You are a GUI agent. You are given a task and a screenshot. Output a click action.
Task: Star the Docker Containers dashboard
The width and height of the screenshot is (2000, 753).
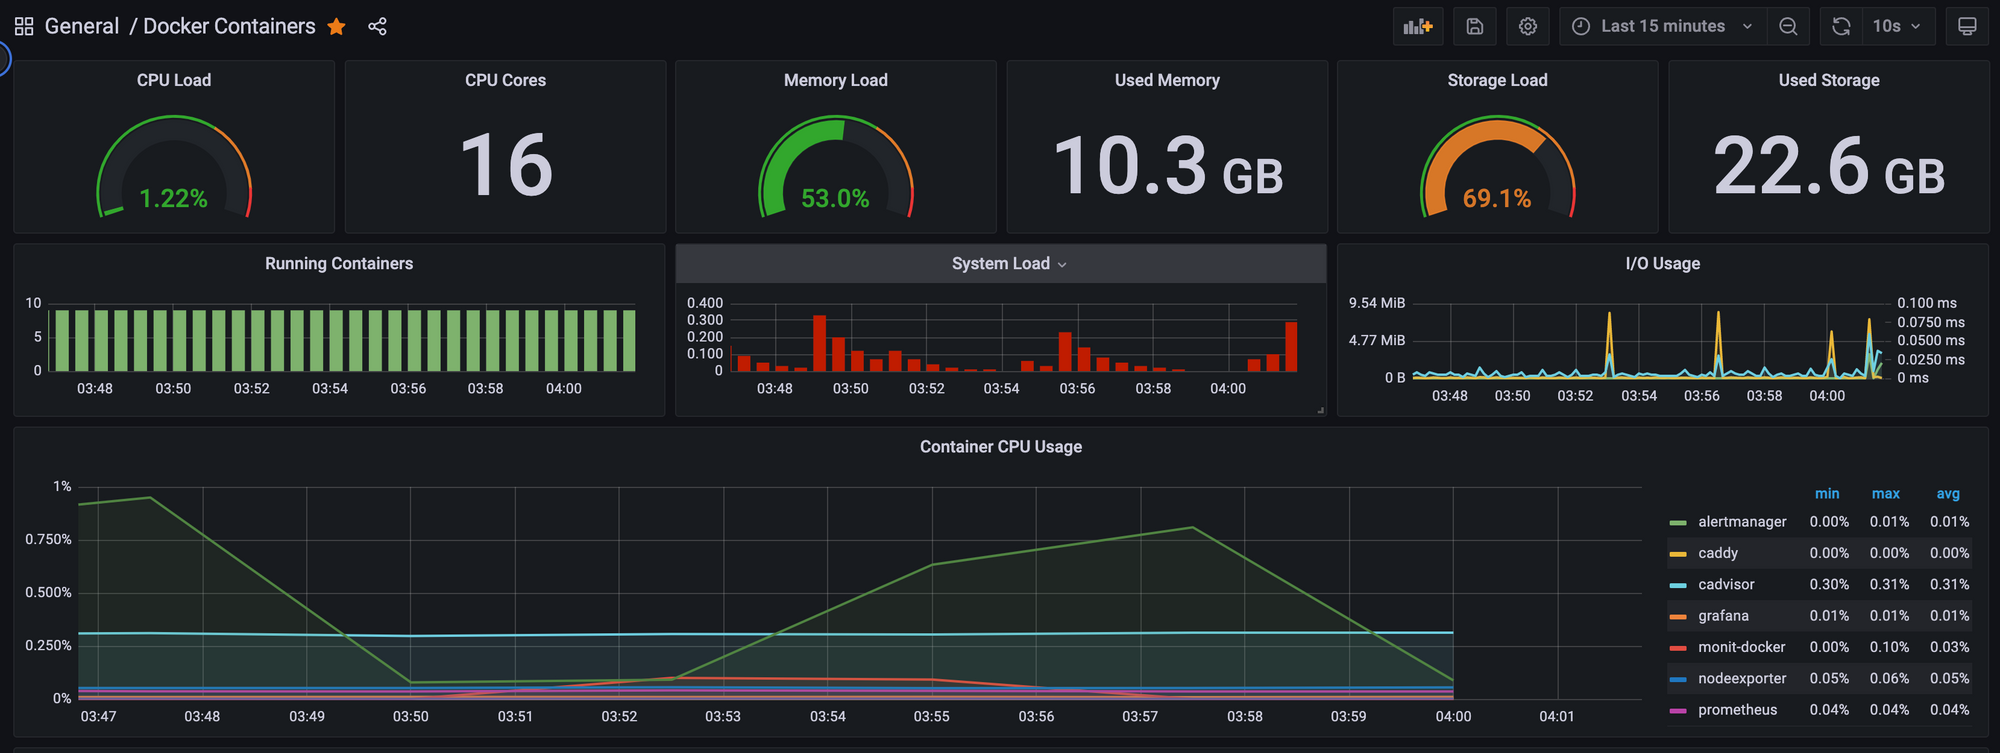(x=337, y=26)
